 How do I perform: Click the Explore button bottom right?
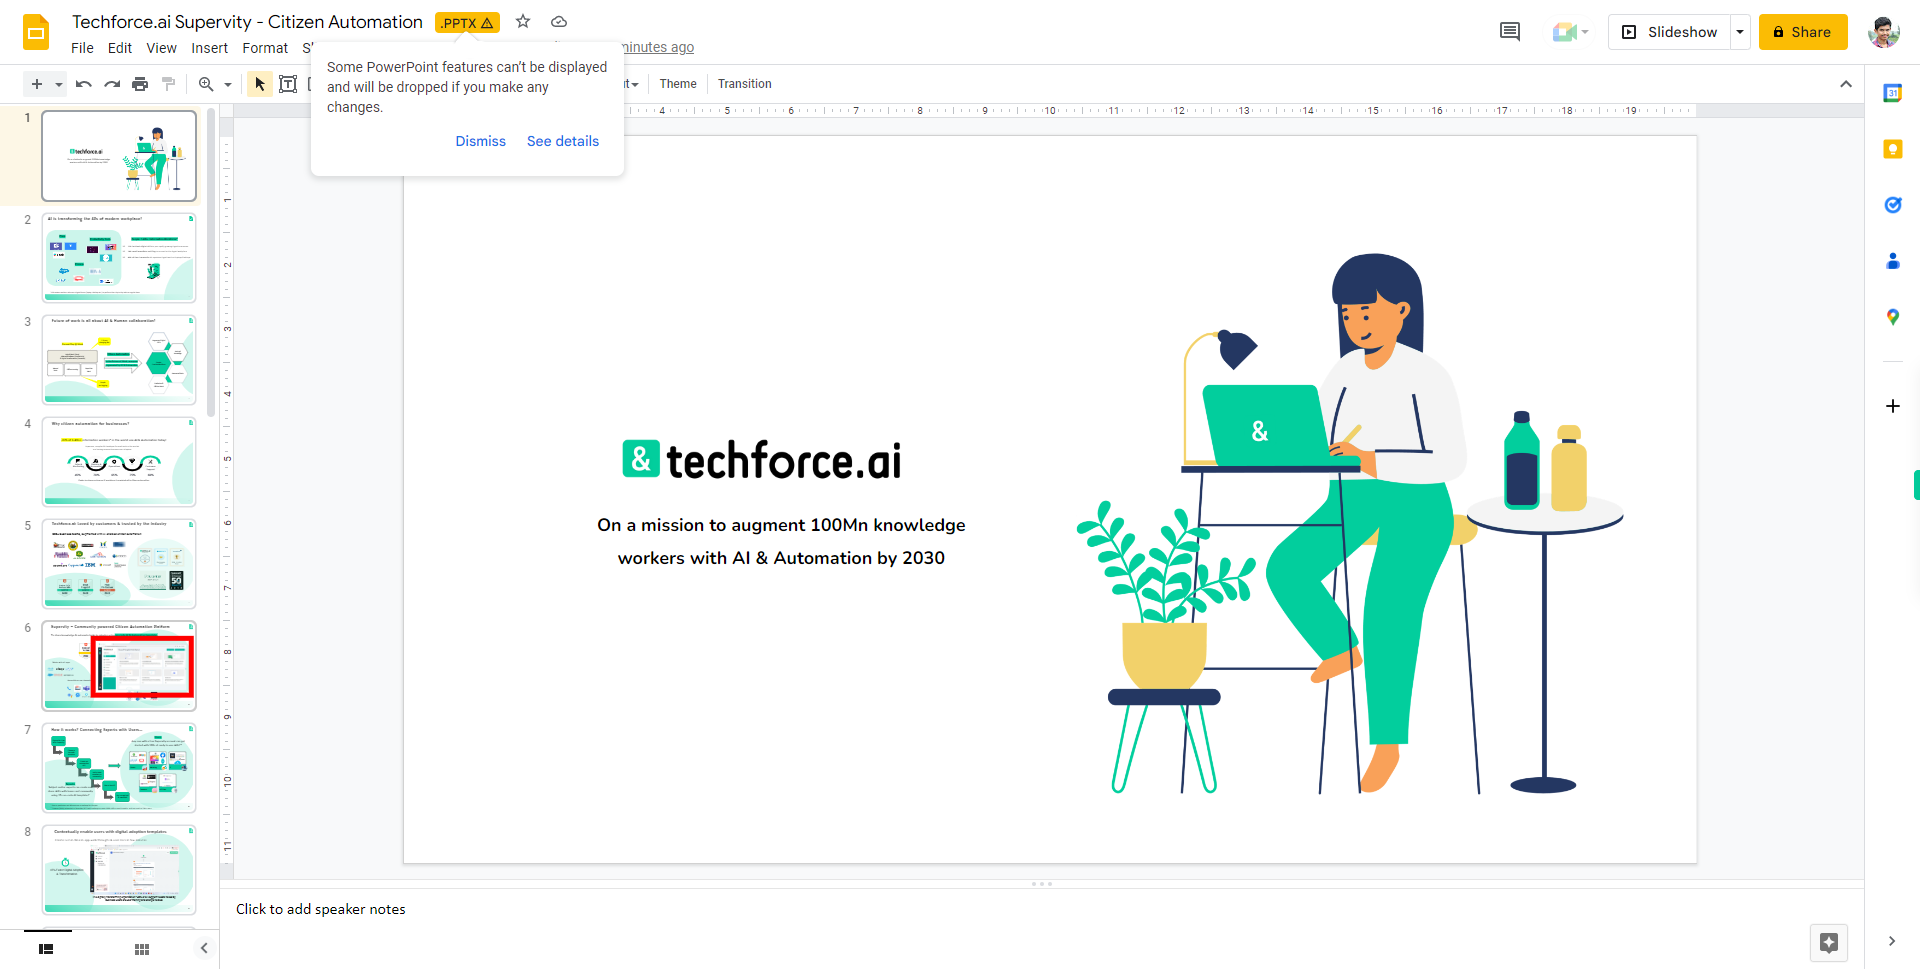pyautogui.click(x=1829, y=942)
